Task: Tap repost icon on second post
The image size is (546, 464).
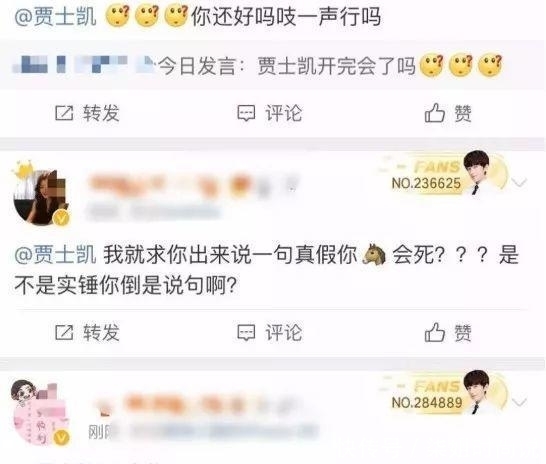Action: coord(64,332)
